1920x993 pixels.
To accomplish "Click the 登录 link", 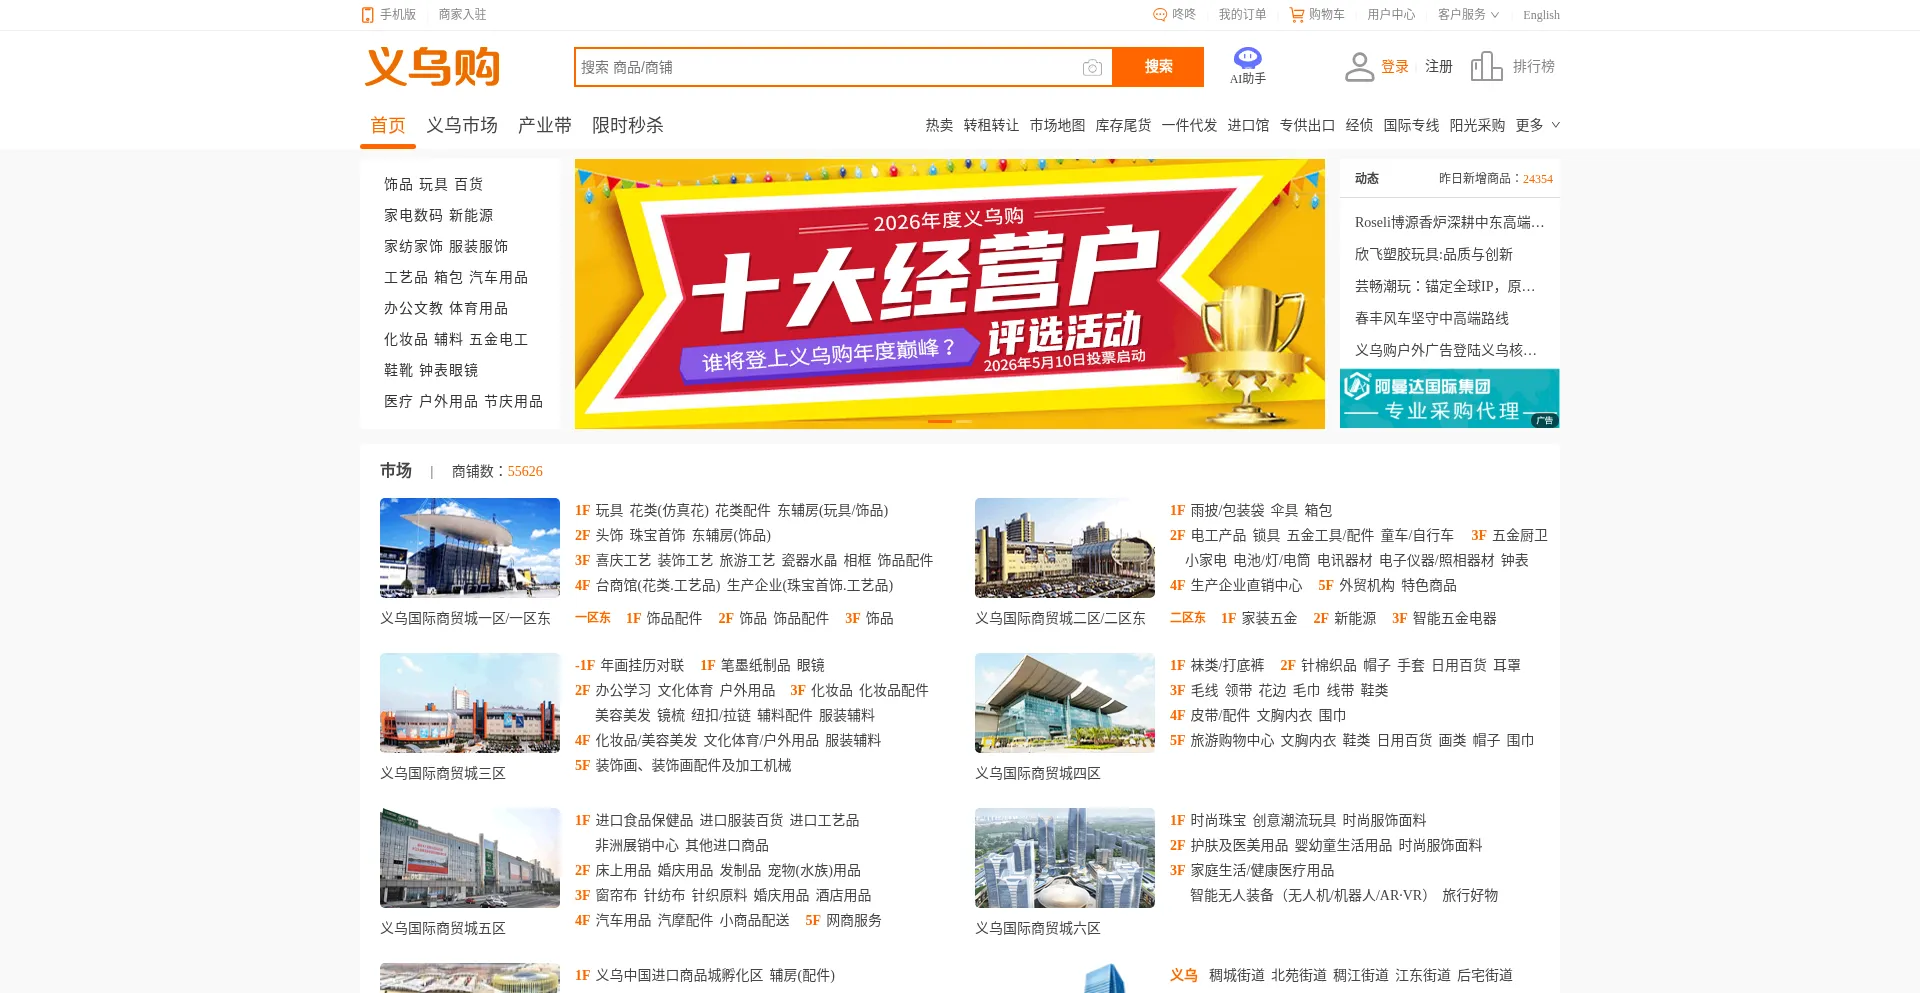I will (x=1395, y=67).
